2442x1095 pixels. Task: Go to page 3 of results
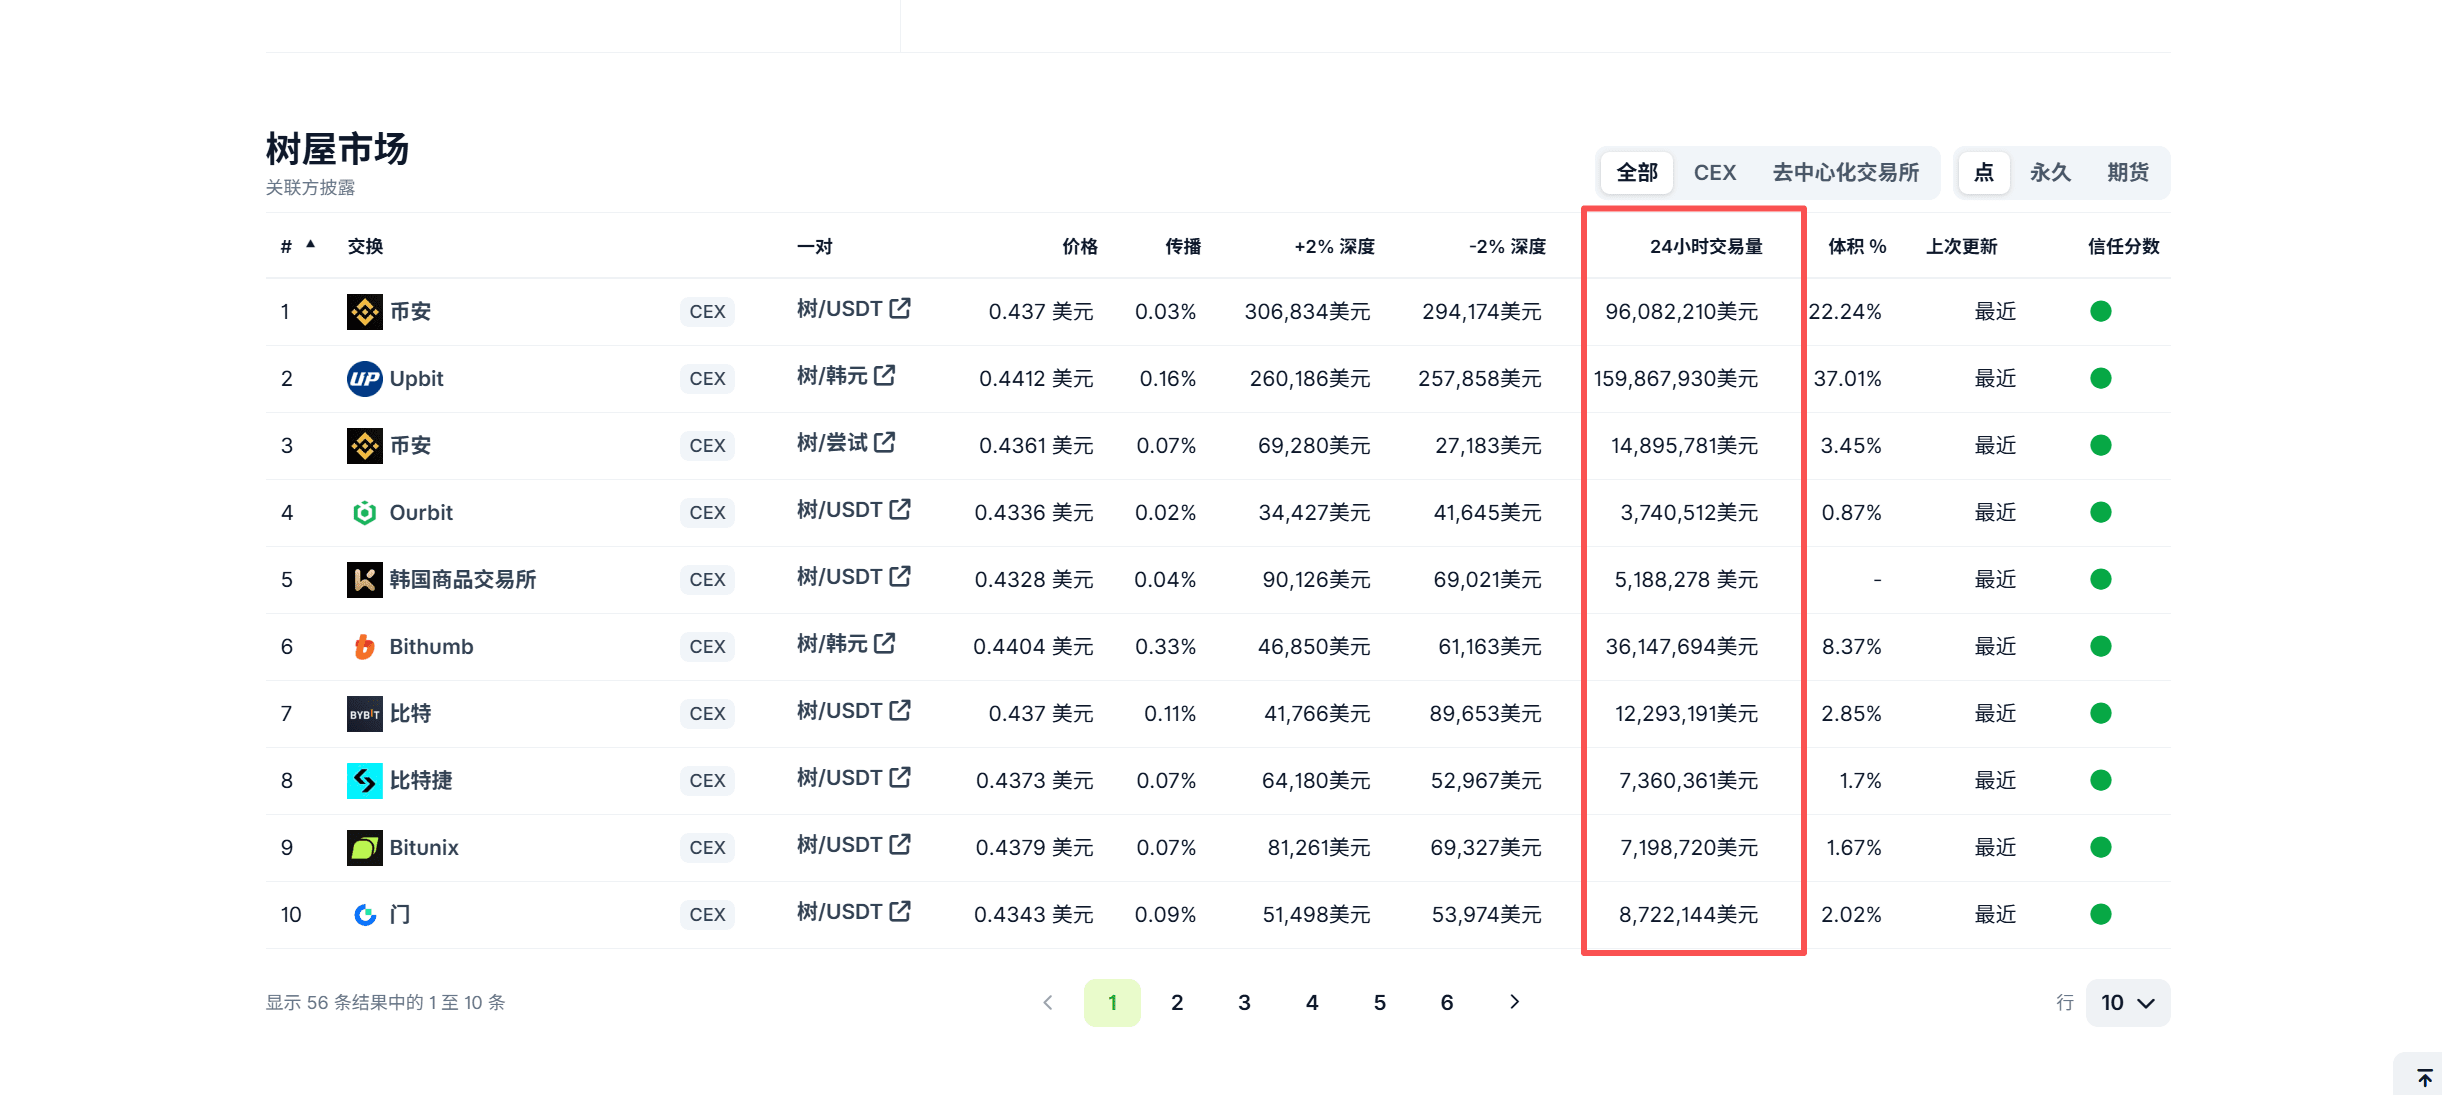click(1244, 1003)
